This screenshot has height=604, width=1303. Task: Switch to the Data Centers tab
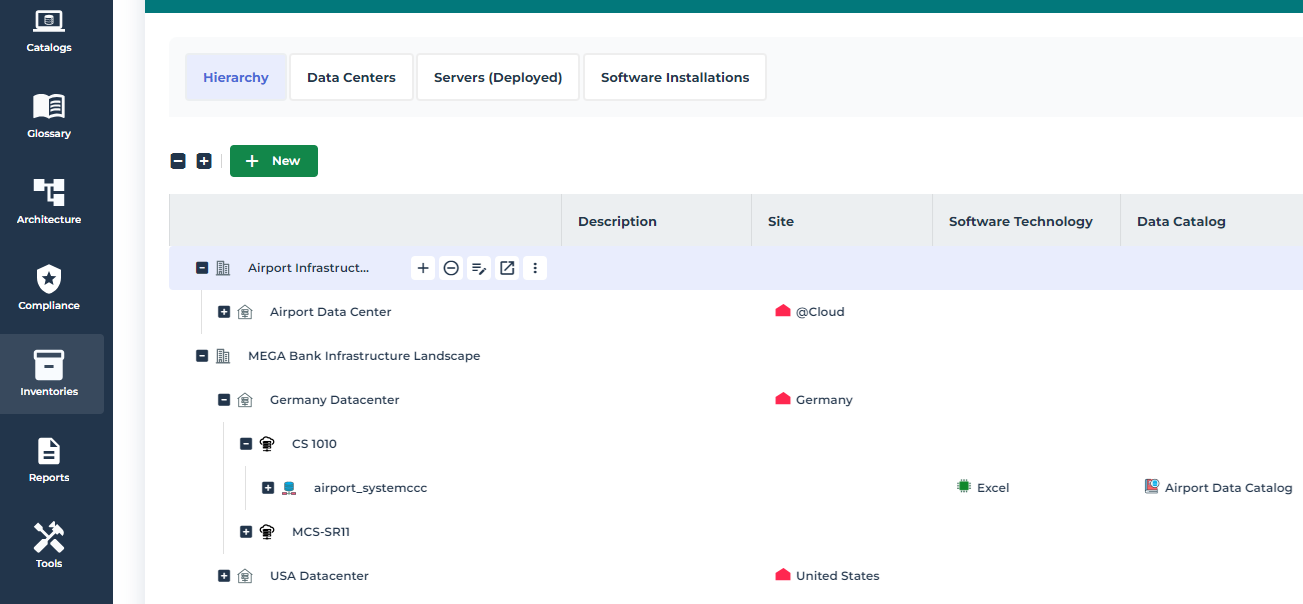coord(351,78)
